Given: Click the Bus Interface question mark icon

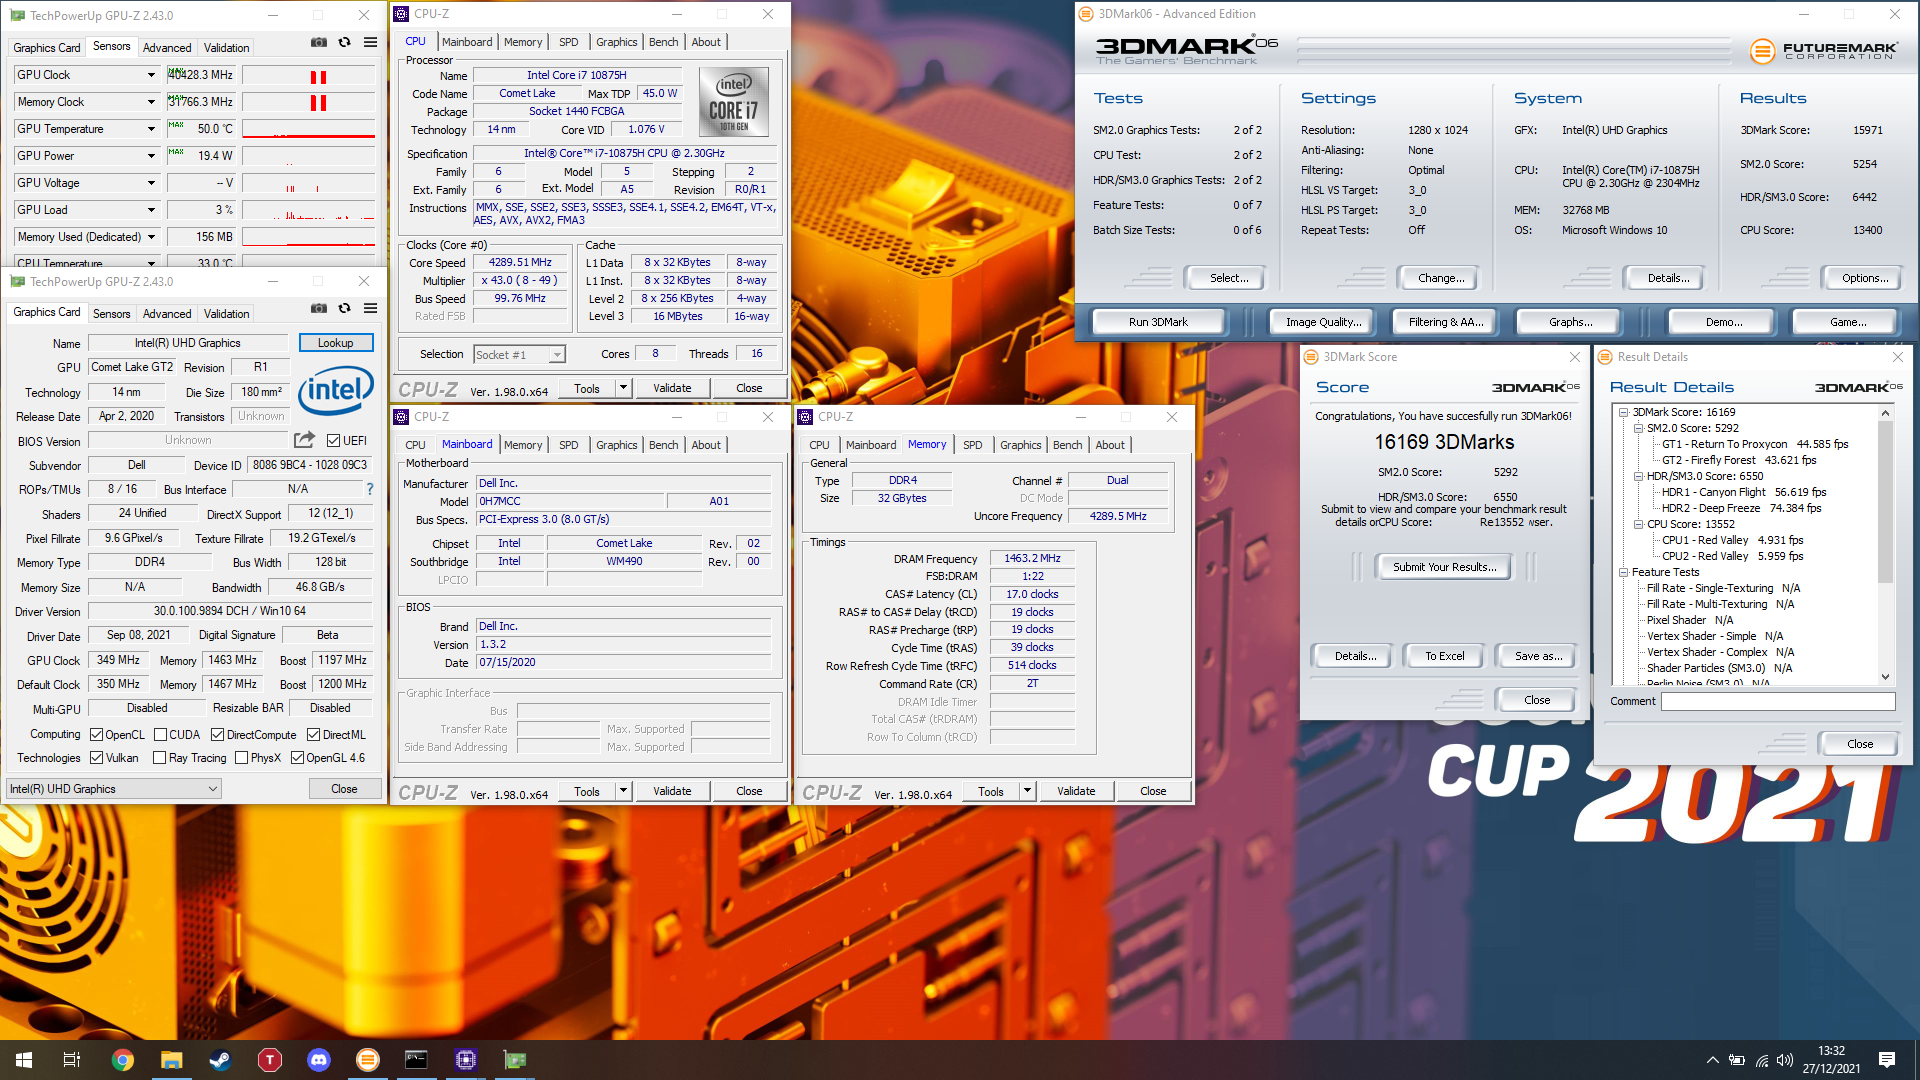Looking at the screenshot, I should pyautogui.click(x=370, y=489).
